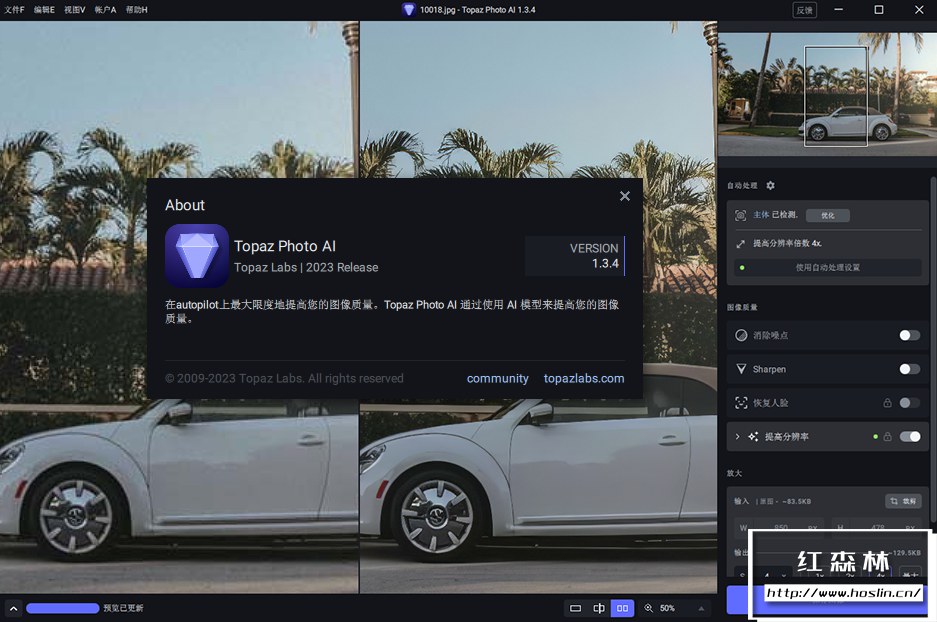937x622 pixels.
Task: Click the 图像质量 section heading
Action: pyautogui.click(x=742, y=307)
